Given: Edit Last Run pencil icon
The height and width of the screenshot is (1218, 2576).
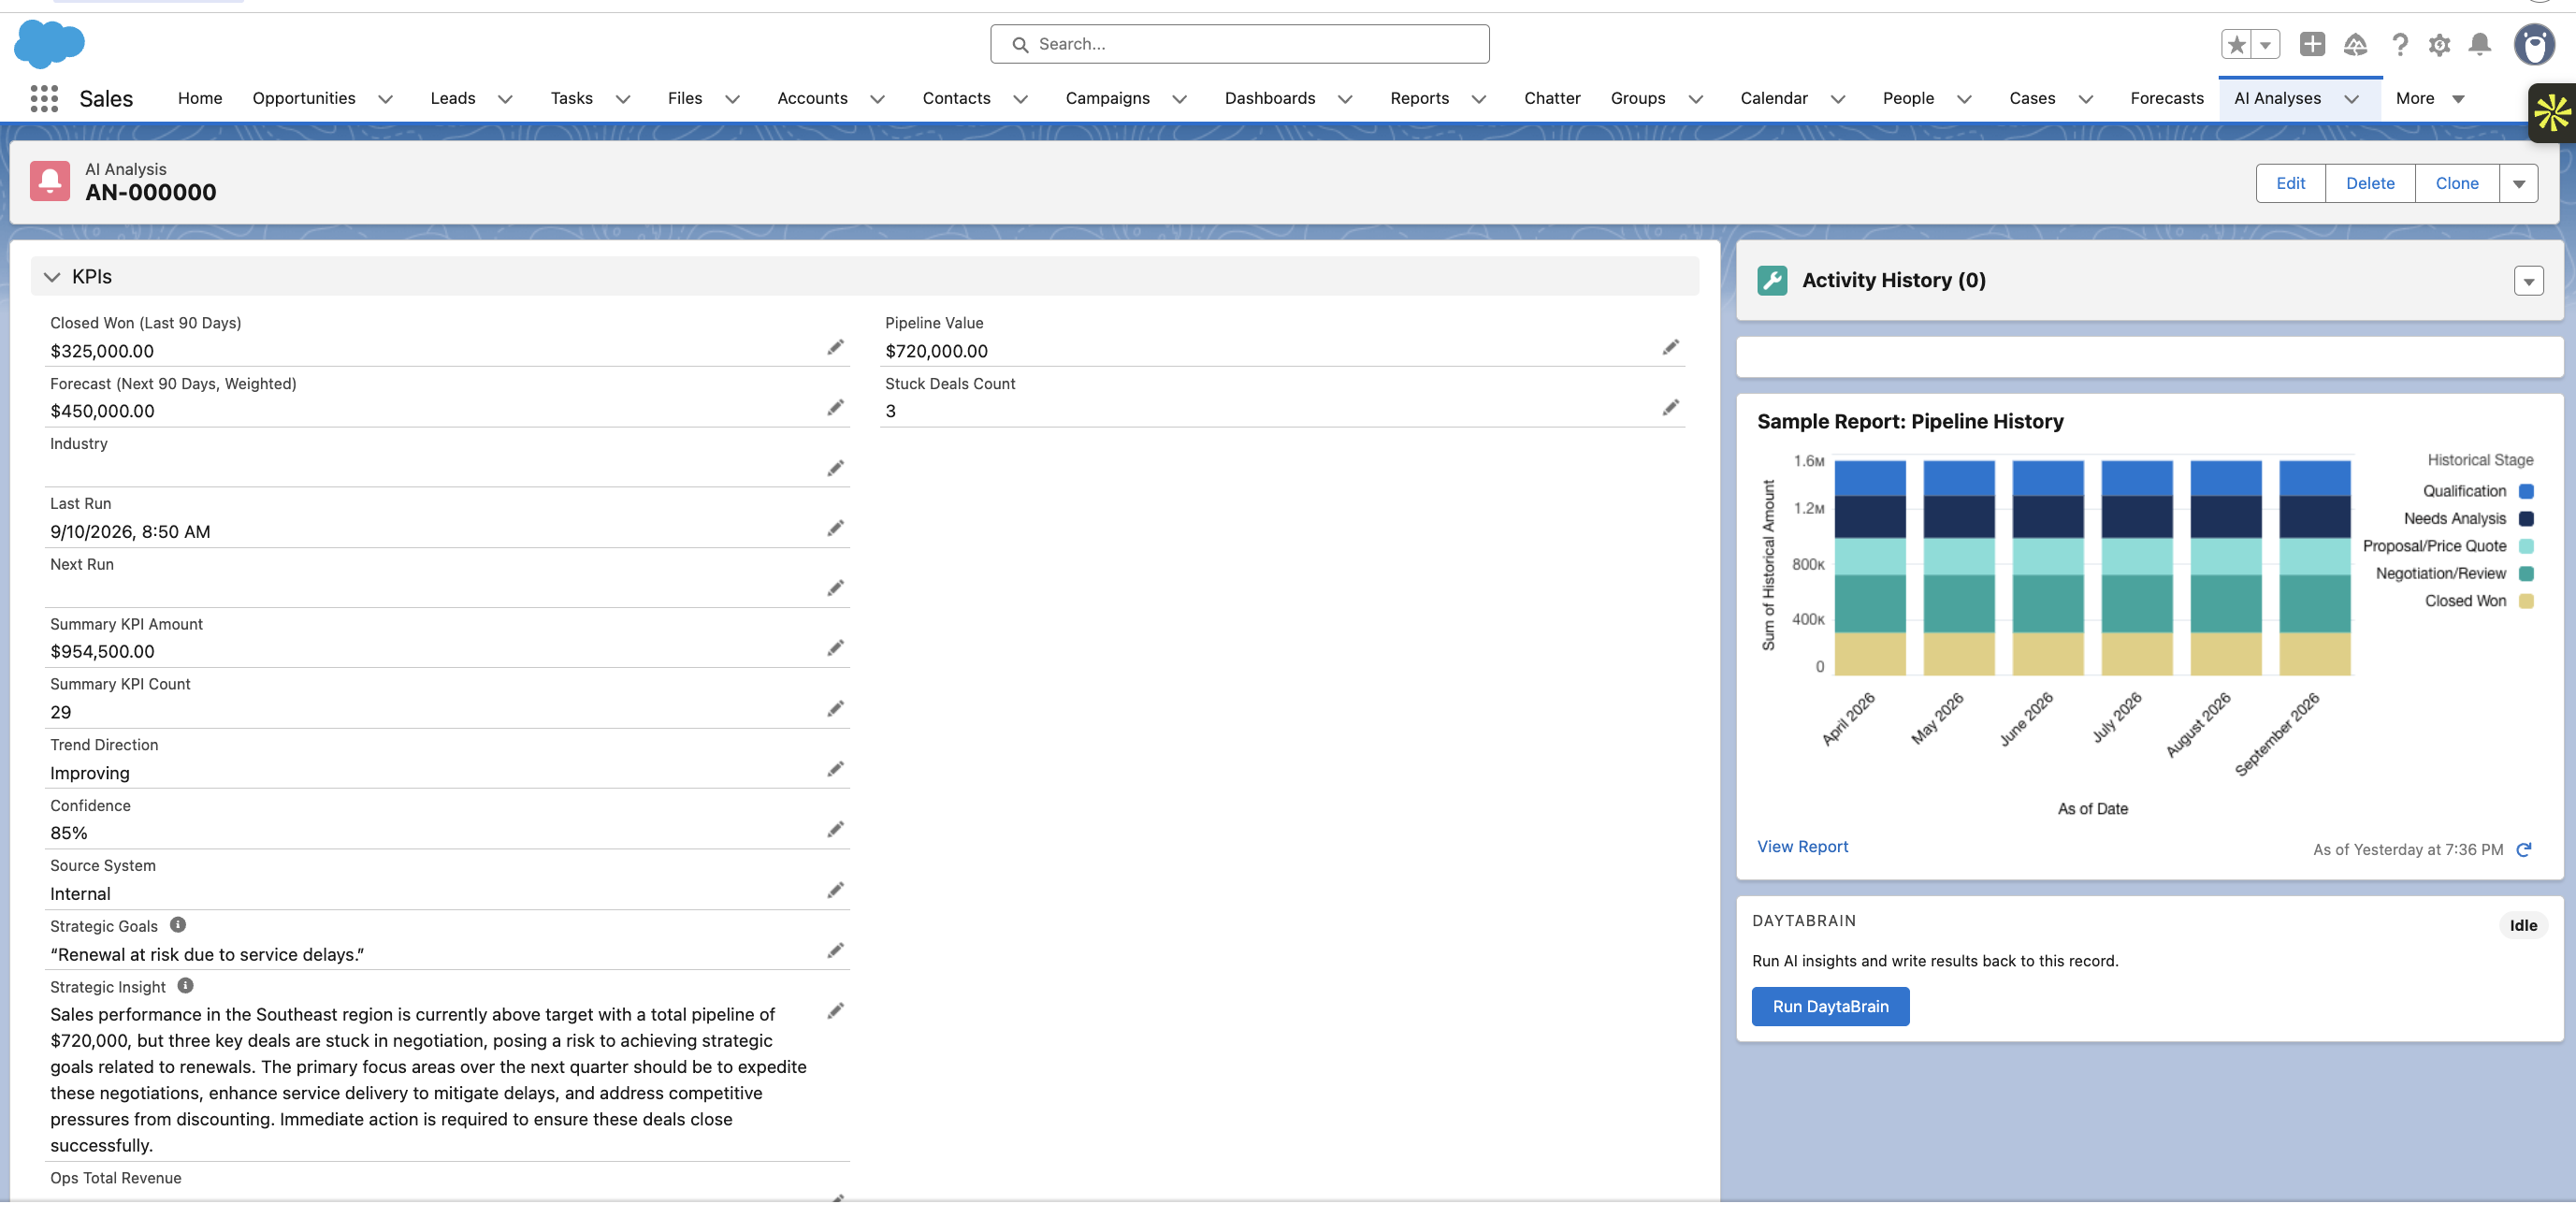Looking at the screenshot, I should pyautogui.click(x=835, y=528).
